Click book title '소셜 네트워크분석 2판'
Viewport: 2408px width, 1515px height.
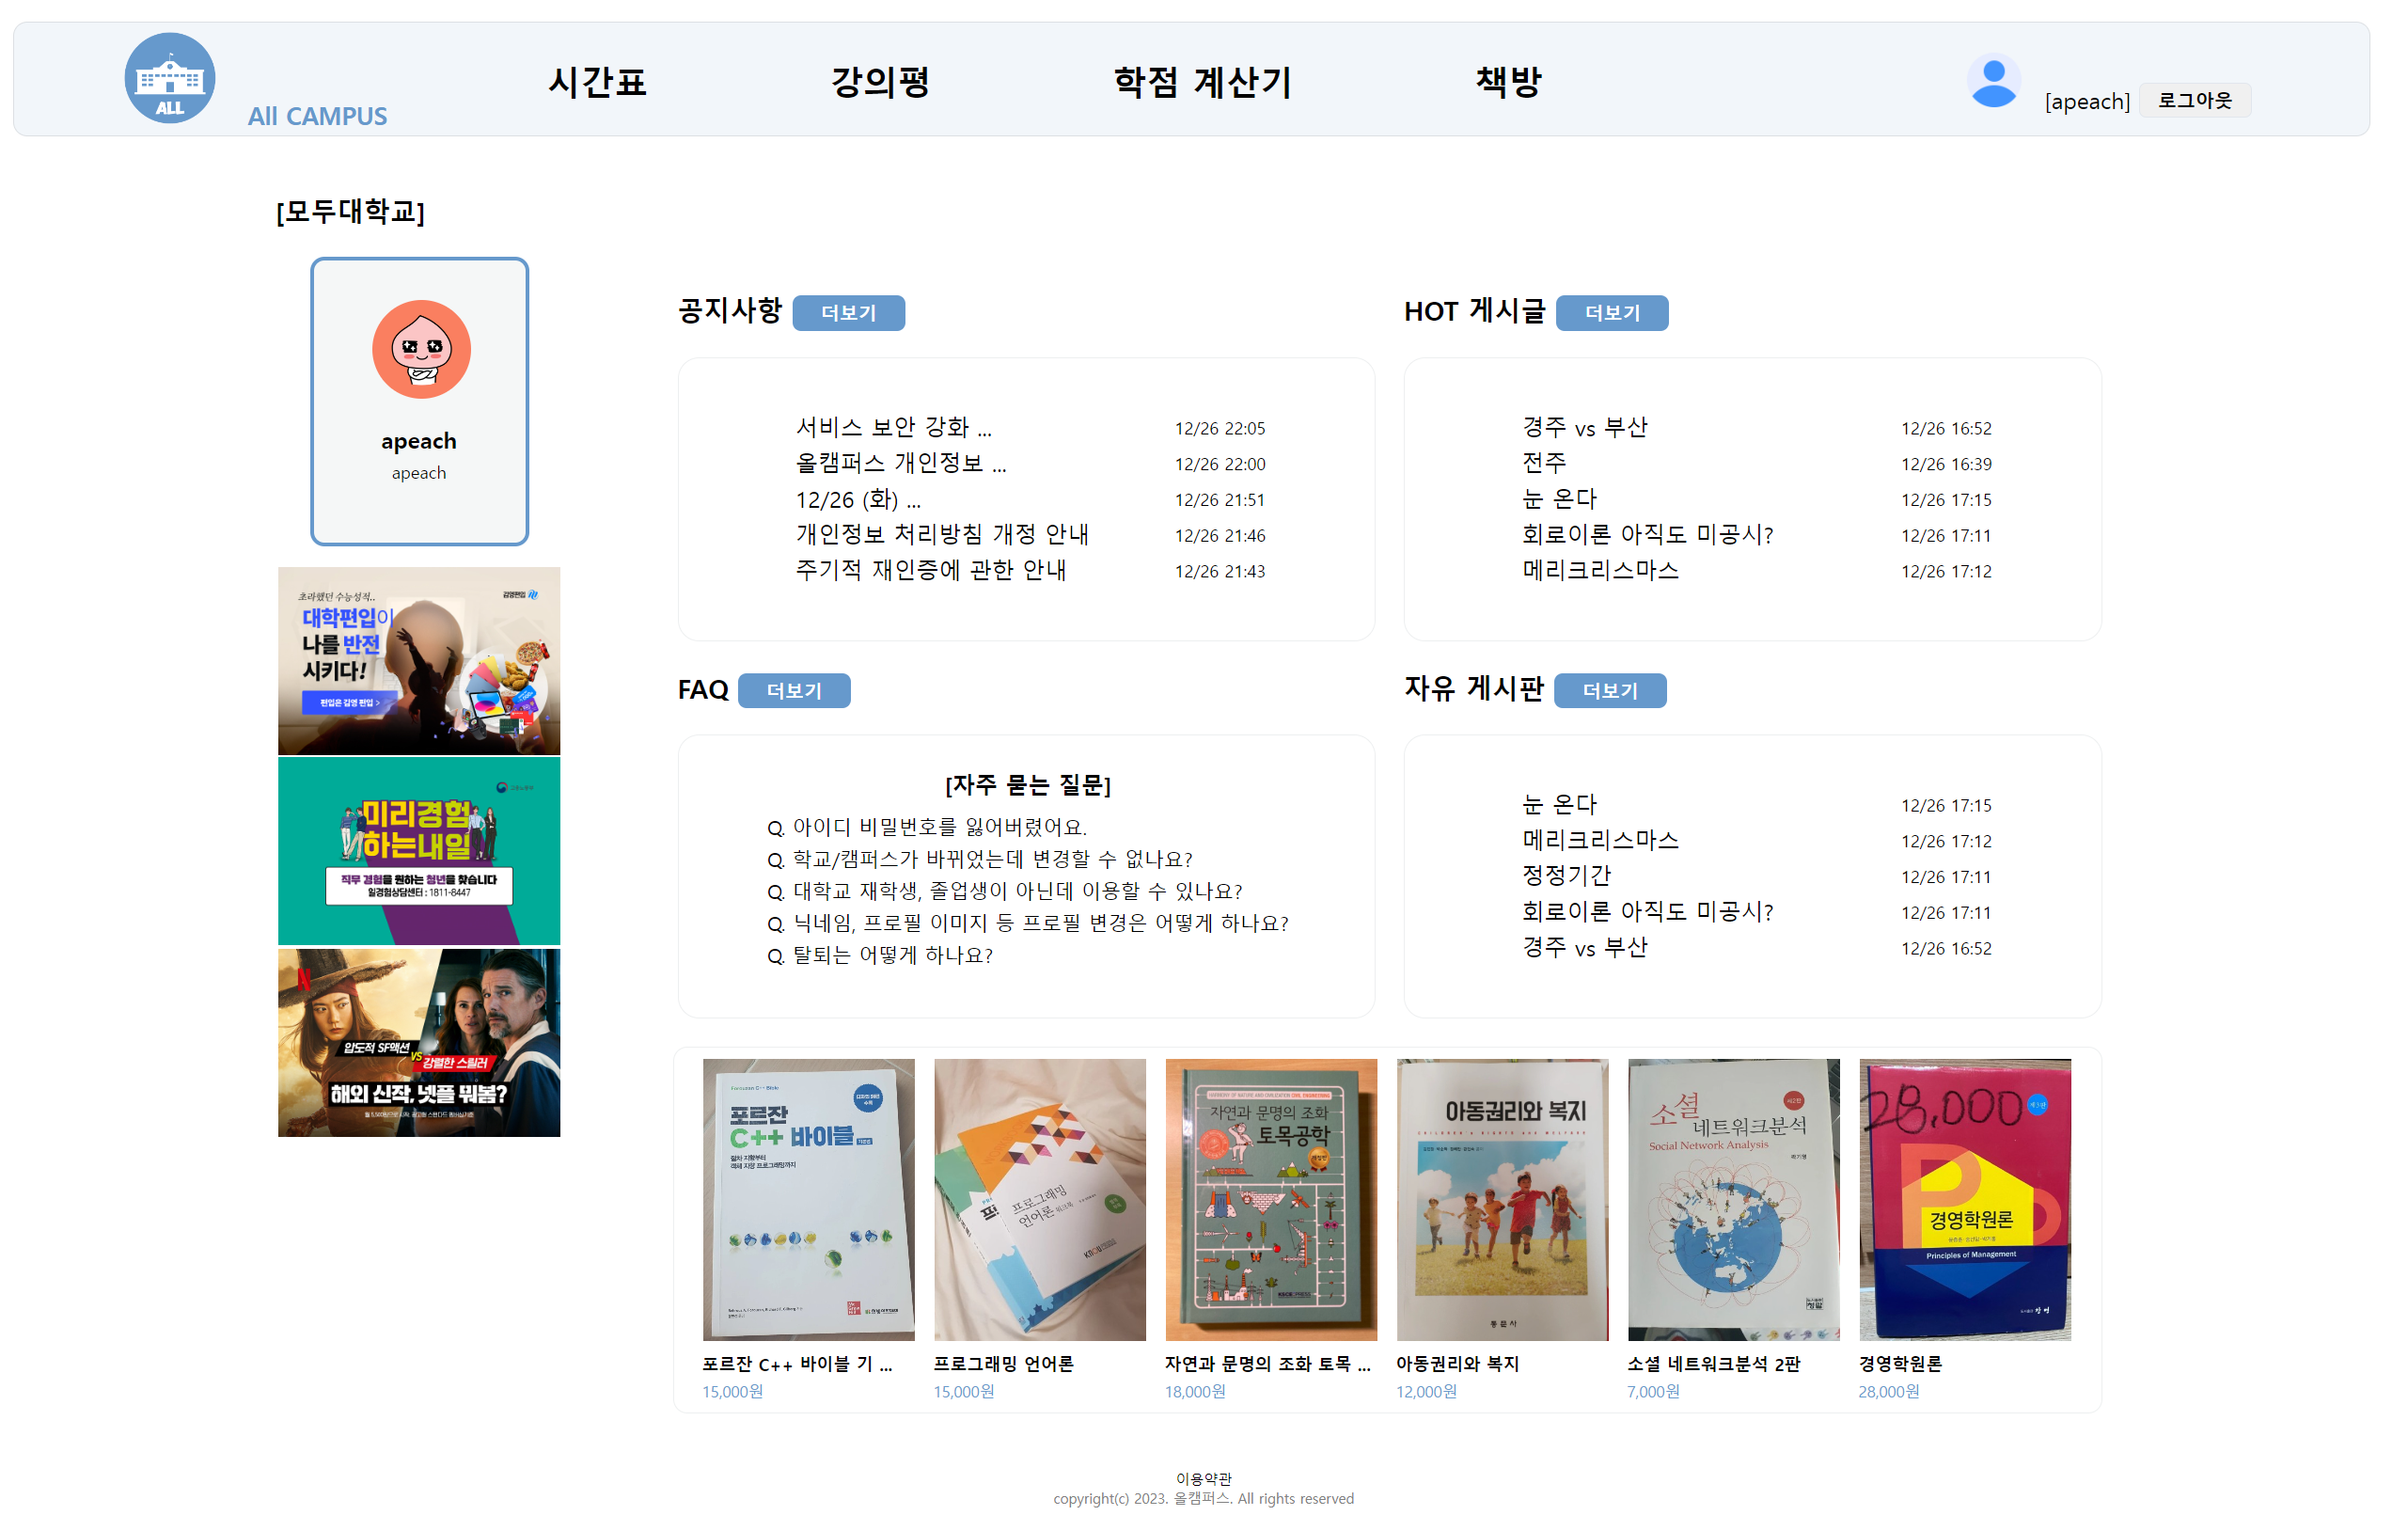(x=1714, y=1364)
